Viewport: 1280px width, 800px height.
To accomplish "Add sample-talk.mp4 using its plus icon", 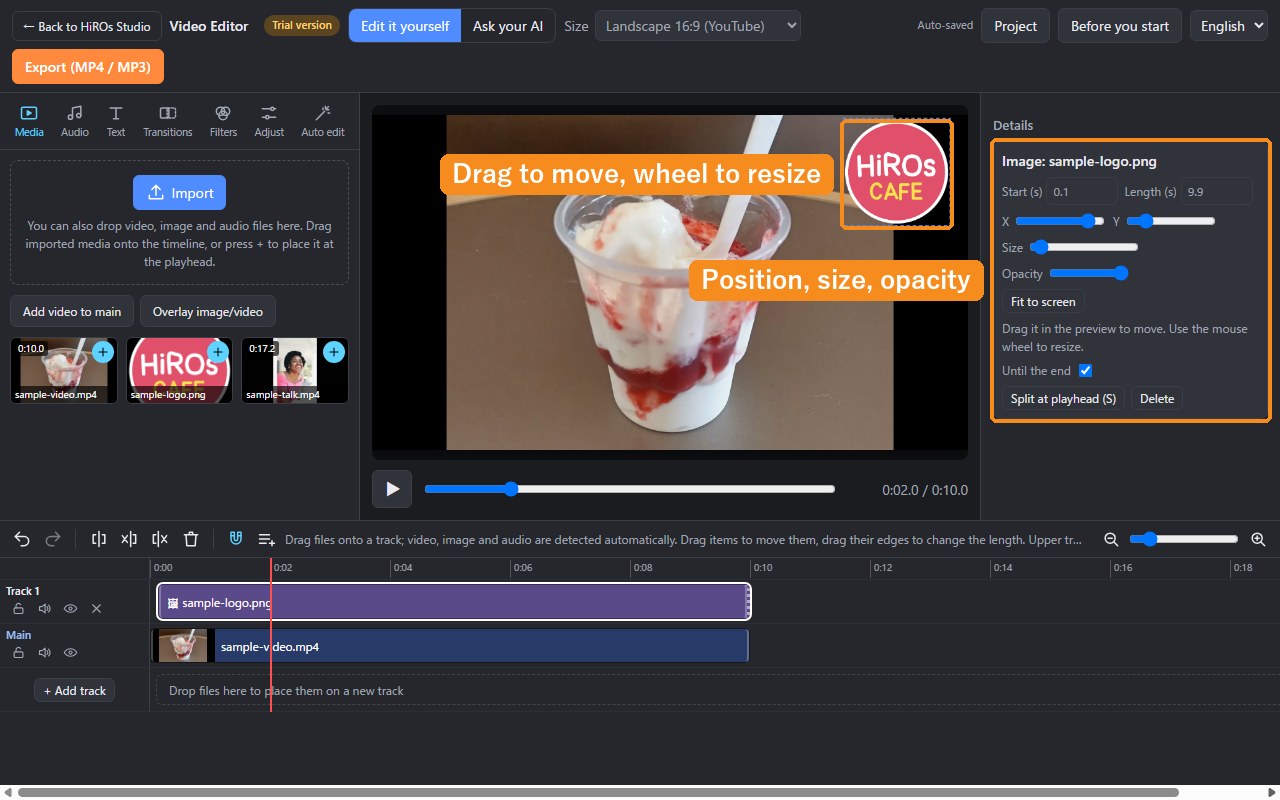I will [x=334, y=352].
